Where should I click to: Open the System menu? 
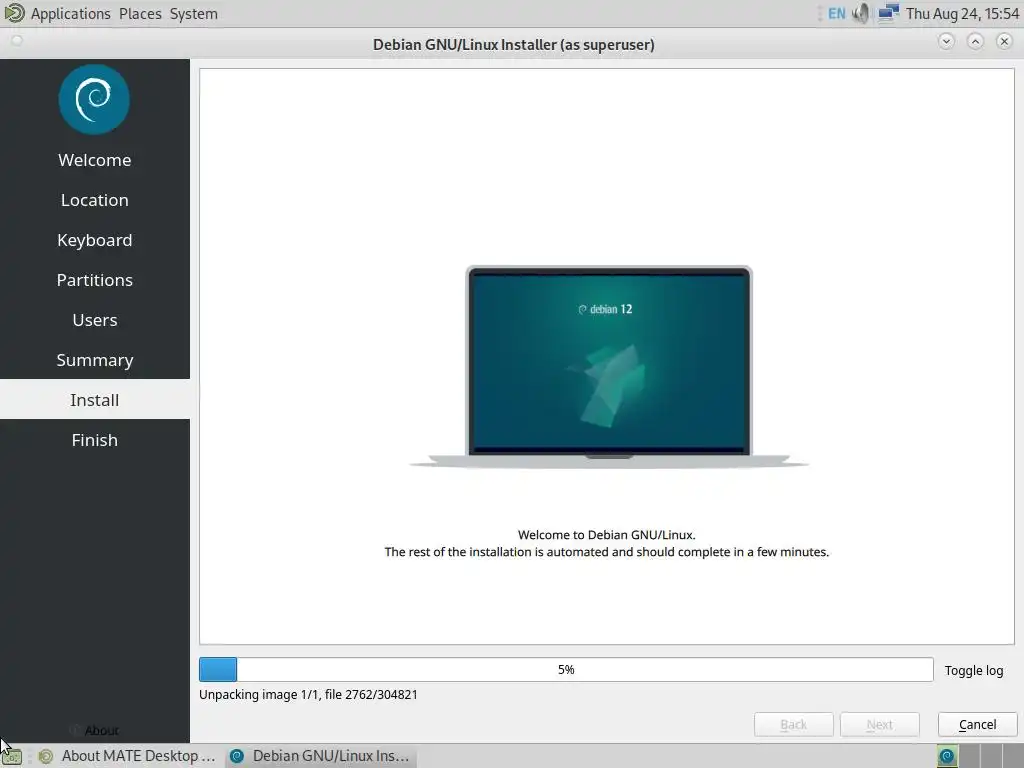coord(193,14)
